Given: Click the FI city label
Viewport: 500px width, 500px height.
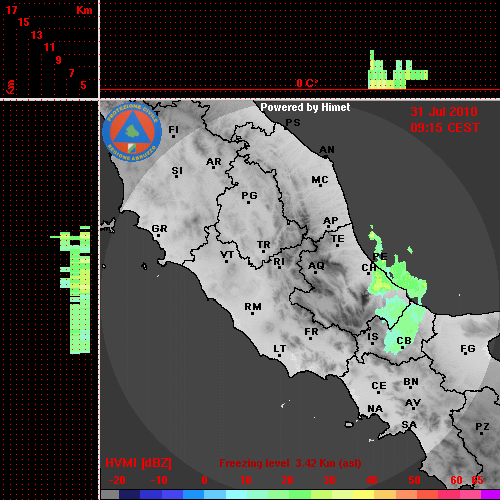Looking at the screenshot, I should tap(174, 129).
